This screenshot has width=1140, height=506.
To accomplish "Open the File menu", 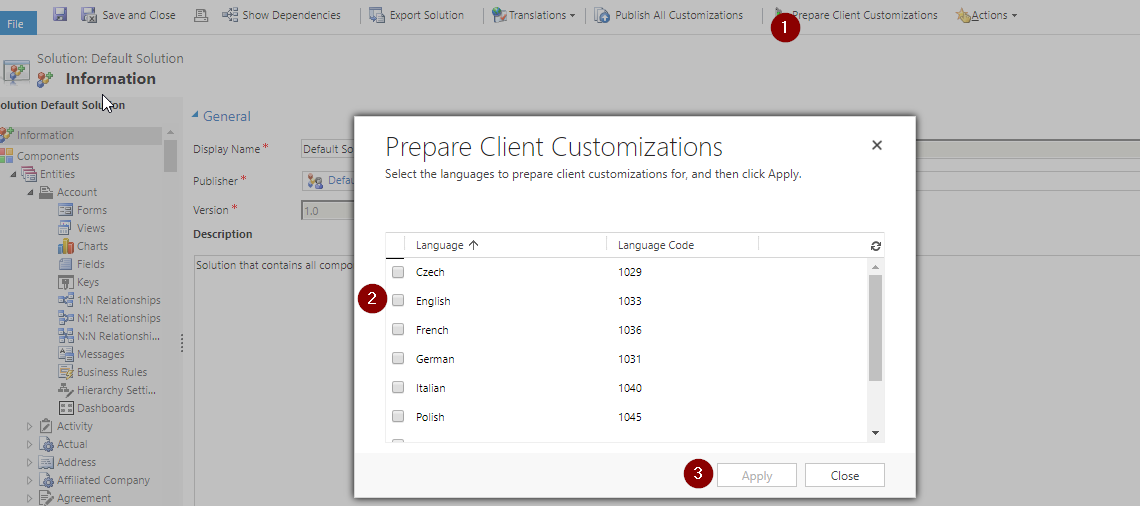I will click(x=16, y=23).
